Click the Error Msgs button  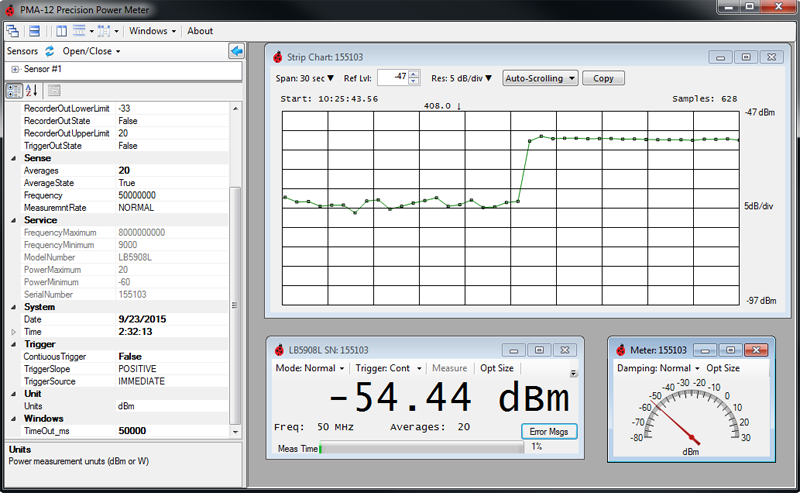click(549, 431)
